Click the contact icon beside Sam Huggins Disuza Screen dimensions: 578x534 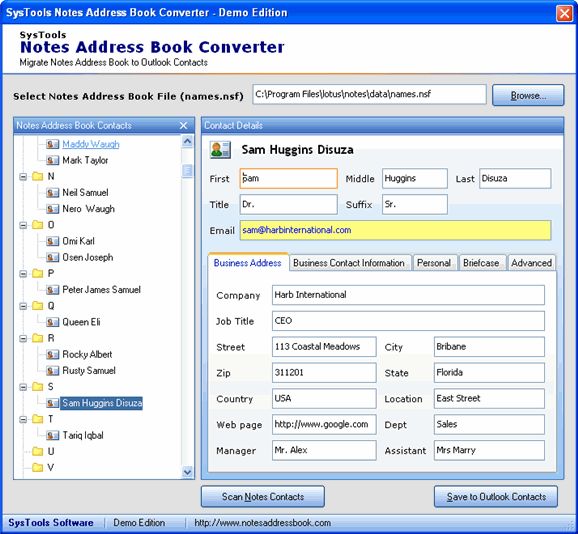tap(52, 403)
